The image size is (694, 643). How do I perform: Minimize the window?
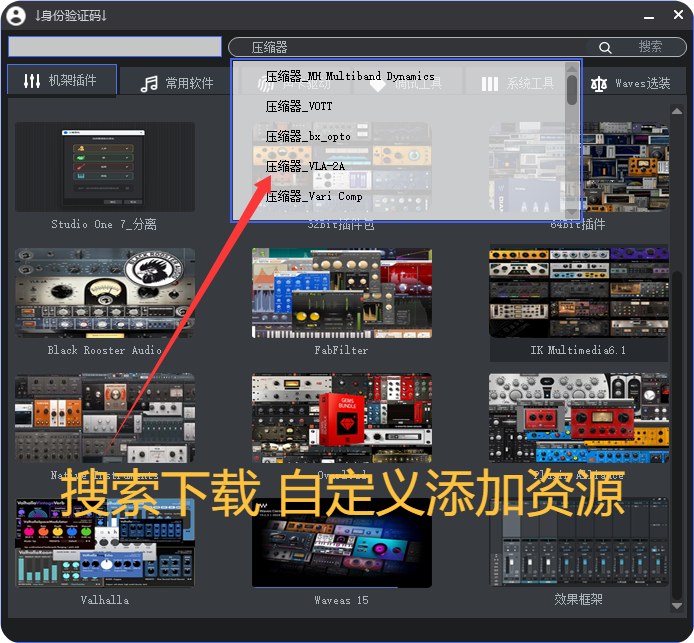pyautogui.click(x=649, y=17)
